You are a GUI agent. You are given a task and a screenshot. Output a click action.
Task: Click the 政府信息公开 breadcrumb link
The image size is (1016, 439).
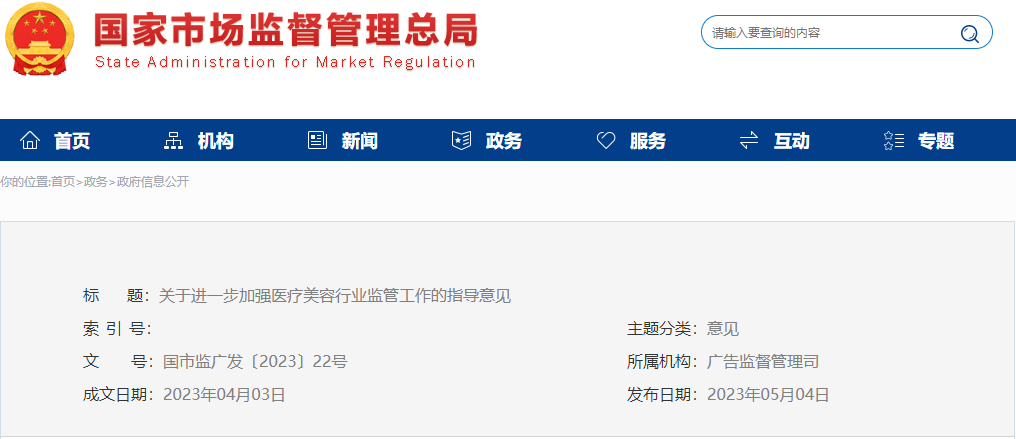(x=153, y=182)
